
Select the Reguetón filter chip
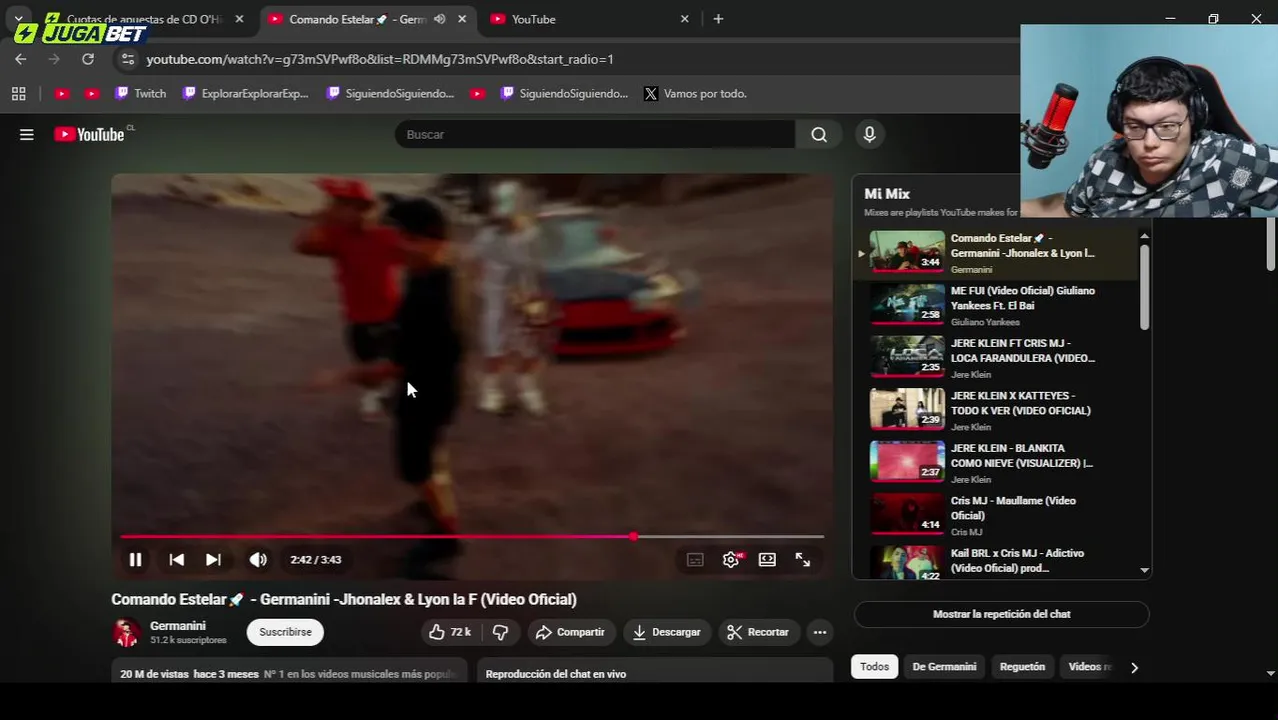coord(1022,667)
